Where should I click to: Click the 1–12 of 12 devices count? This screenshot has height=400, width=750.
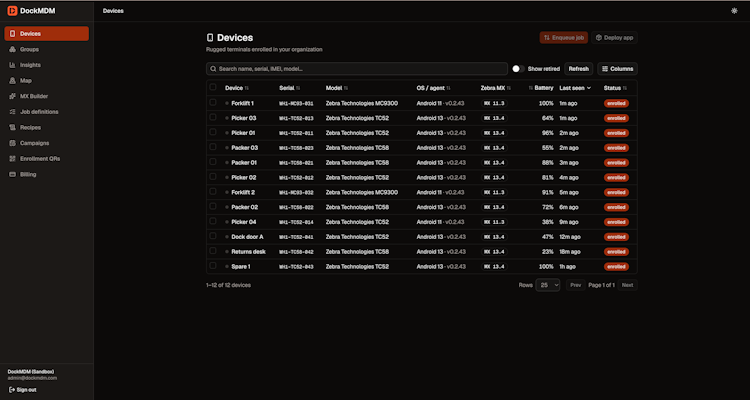pyautogui.click(x=228, y=285)
